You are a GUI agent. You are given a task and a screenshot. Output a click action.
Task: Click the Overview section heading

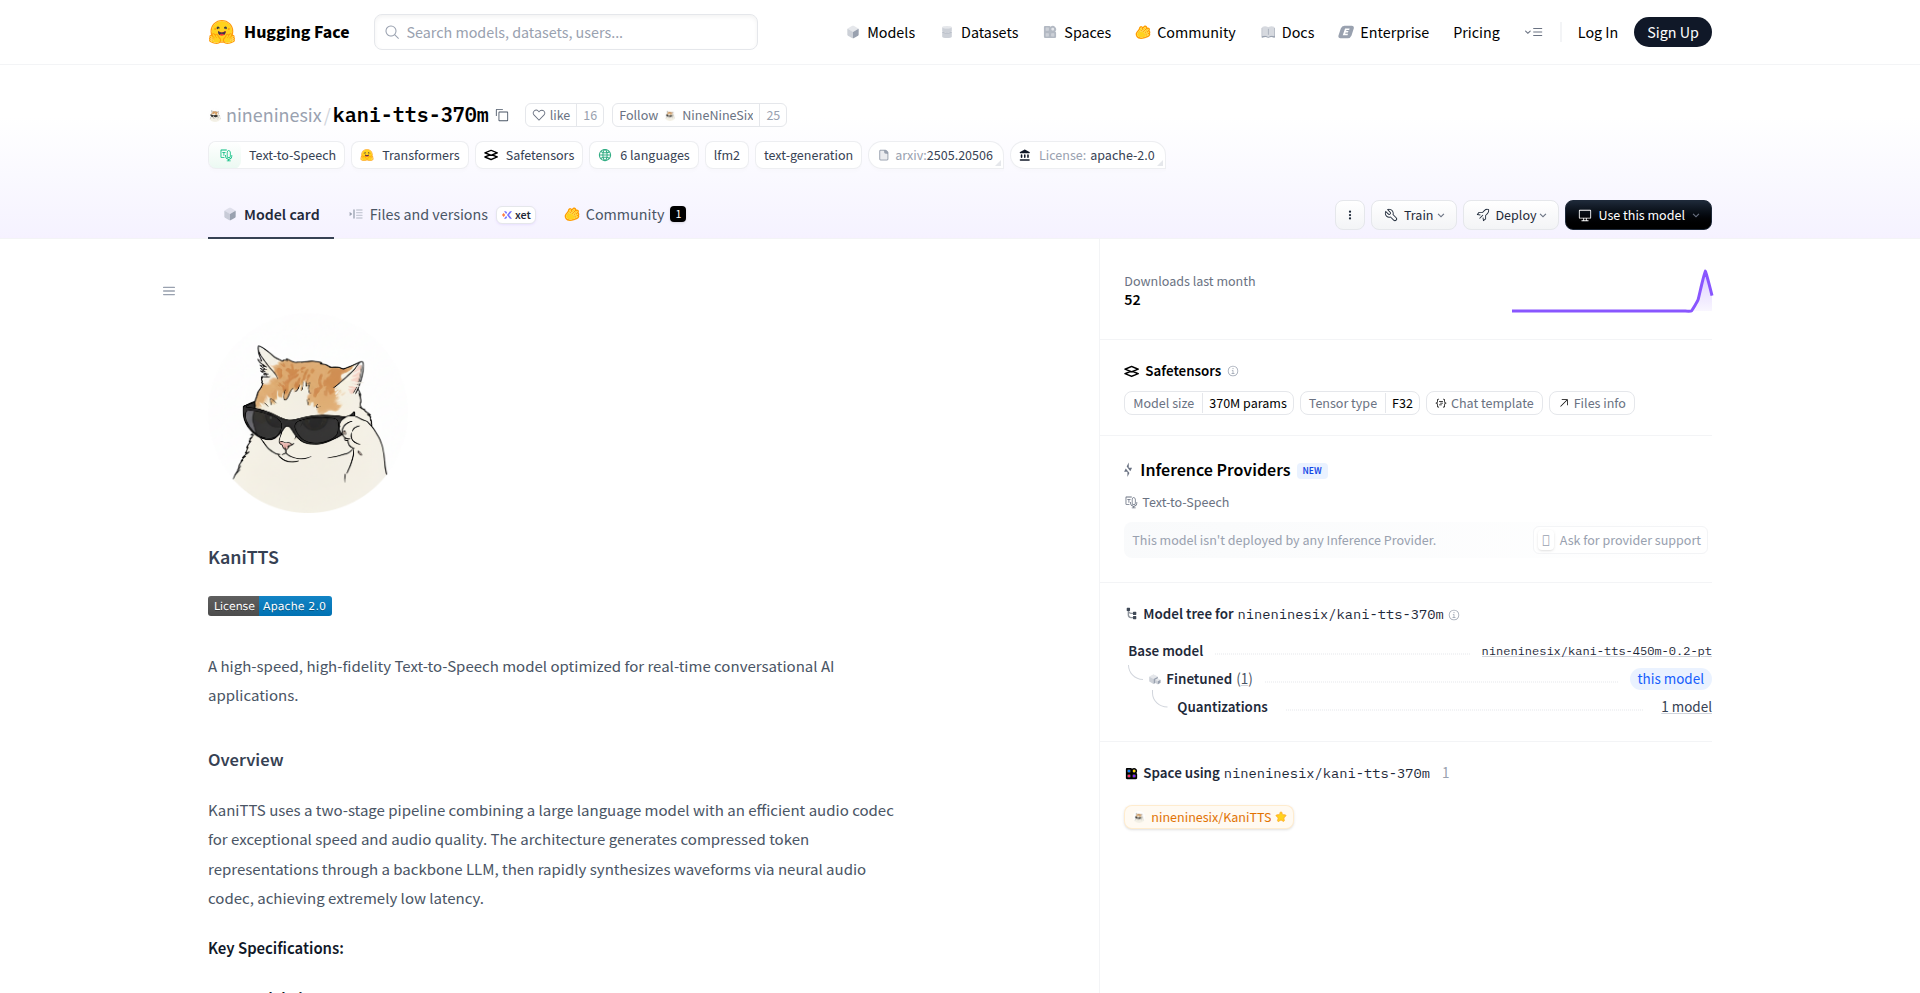246,760
